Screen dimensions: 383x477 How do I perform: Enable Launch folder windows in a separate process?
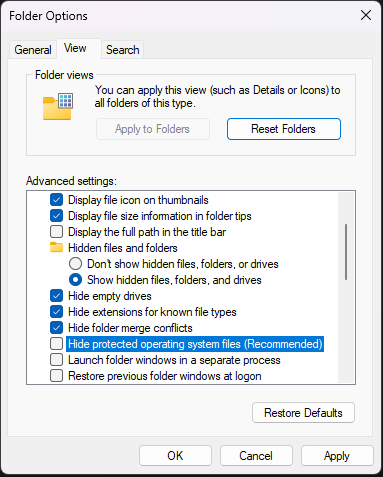click(x=56, y=360)
